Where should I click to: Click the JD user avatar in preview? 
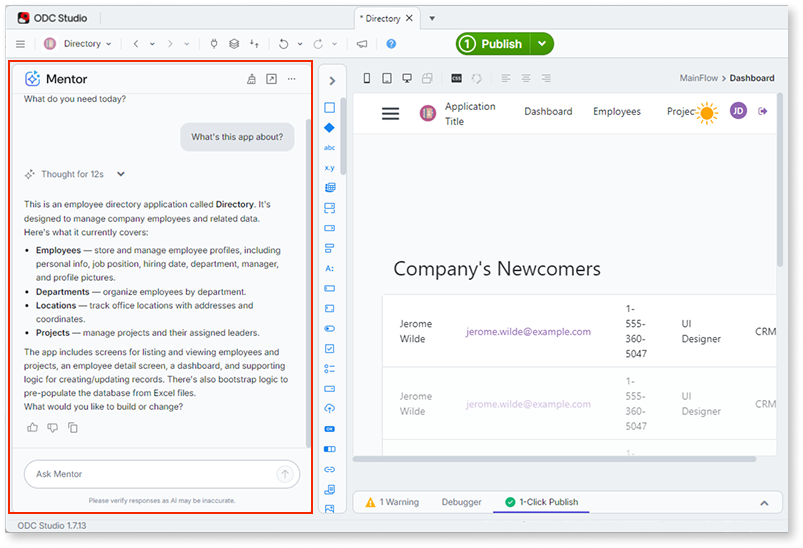738,111
